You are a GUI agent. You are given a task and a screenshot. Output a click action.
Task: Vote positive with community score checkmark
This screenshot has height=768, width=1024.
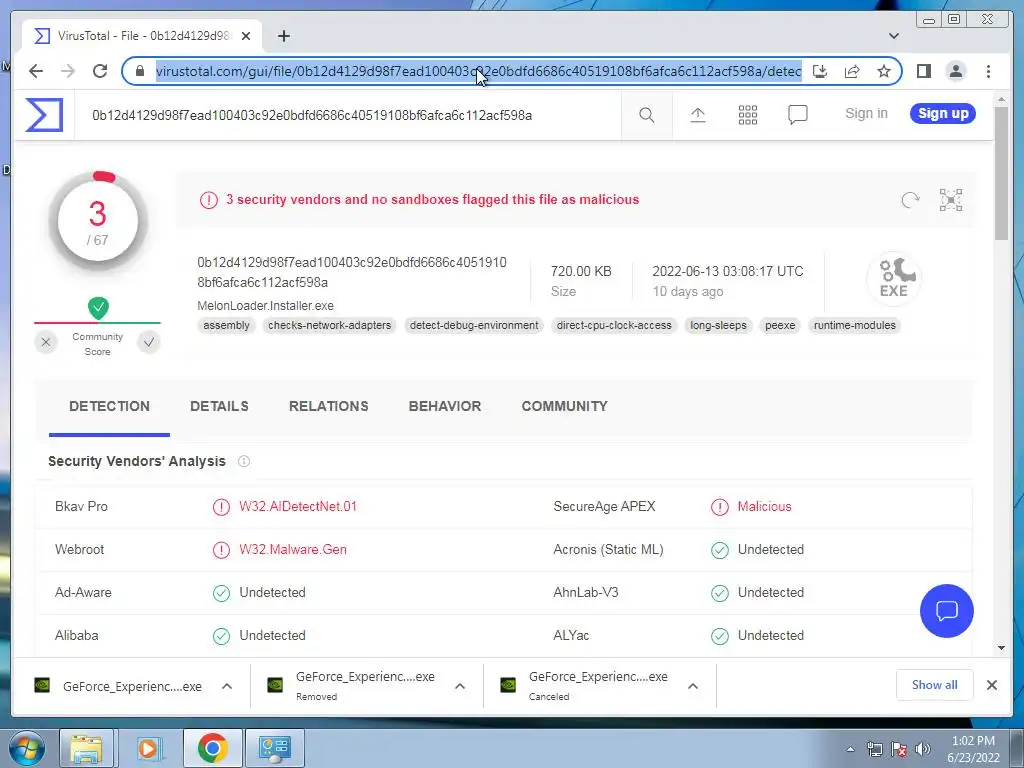point(149,342)
